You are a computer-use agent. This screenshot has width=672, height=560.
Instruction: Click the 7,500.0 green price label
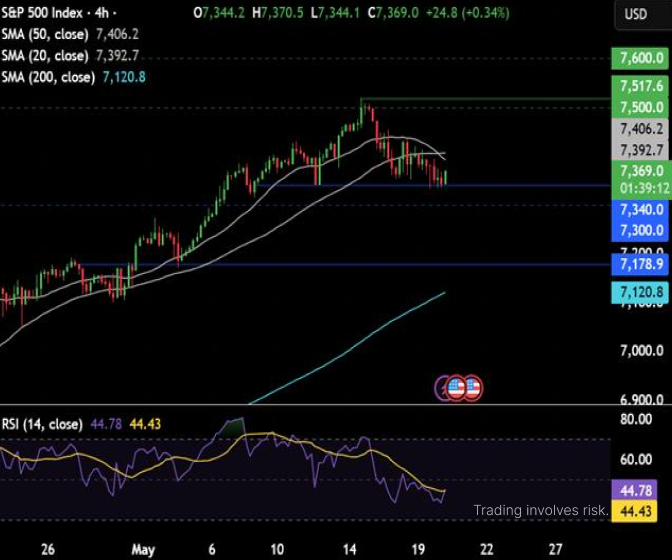click(x=640, y=107)
